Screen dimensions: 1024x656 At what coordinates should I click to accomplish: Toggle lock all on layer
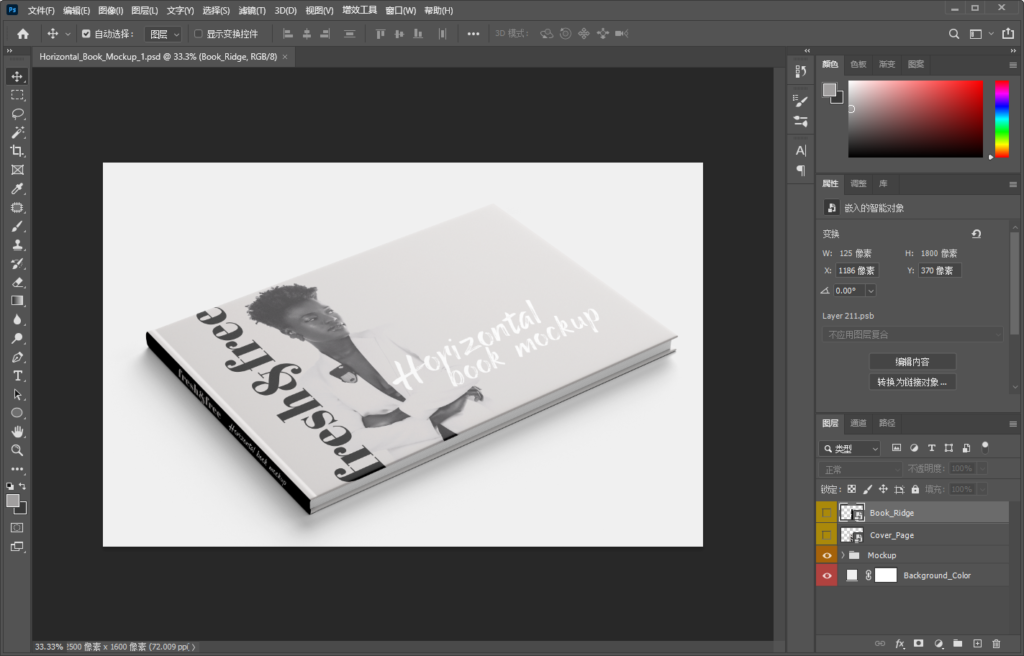[915, 489]
